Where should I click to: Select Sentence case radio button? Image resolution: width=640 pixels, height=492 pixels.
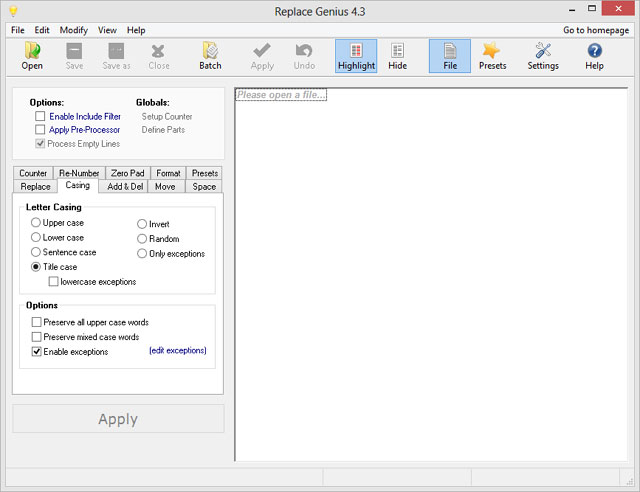coord(36,252)
